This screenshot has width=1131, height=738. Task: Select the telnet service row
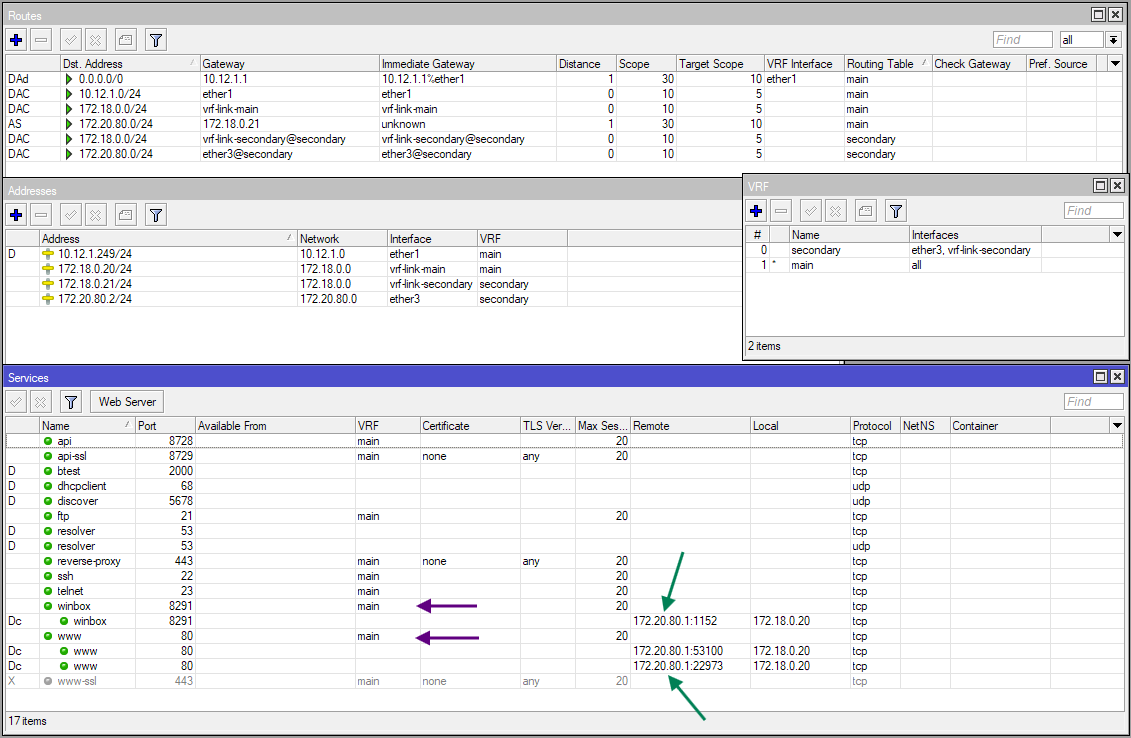click(564, 591)
